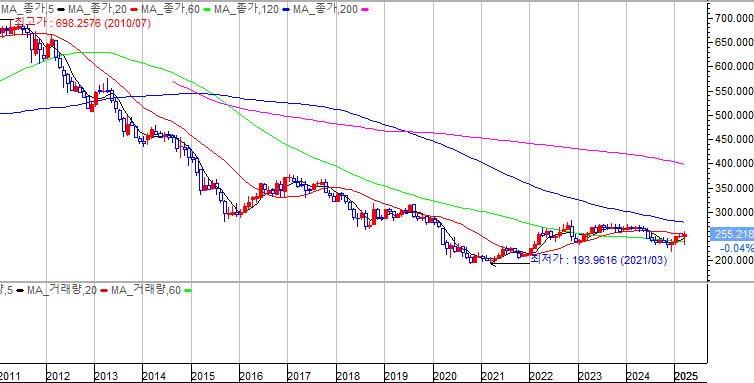Click the 500.000 price axis label
The height and width of the screenshot is (383, 754).
coord(734,115)
